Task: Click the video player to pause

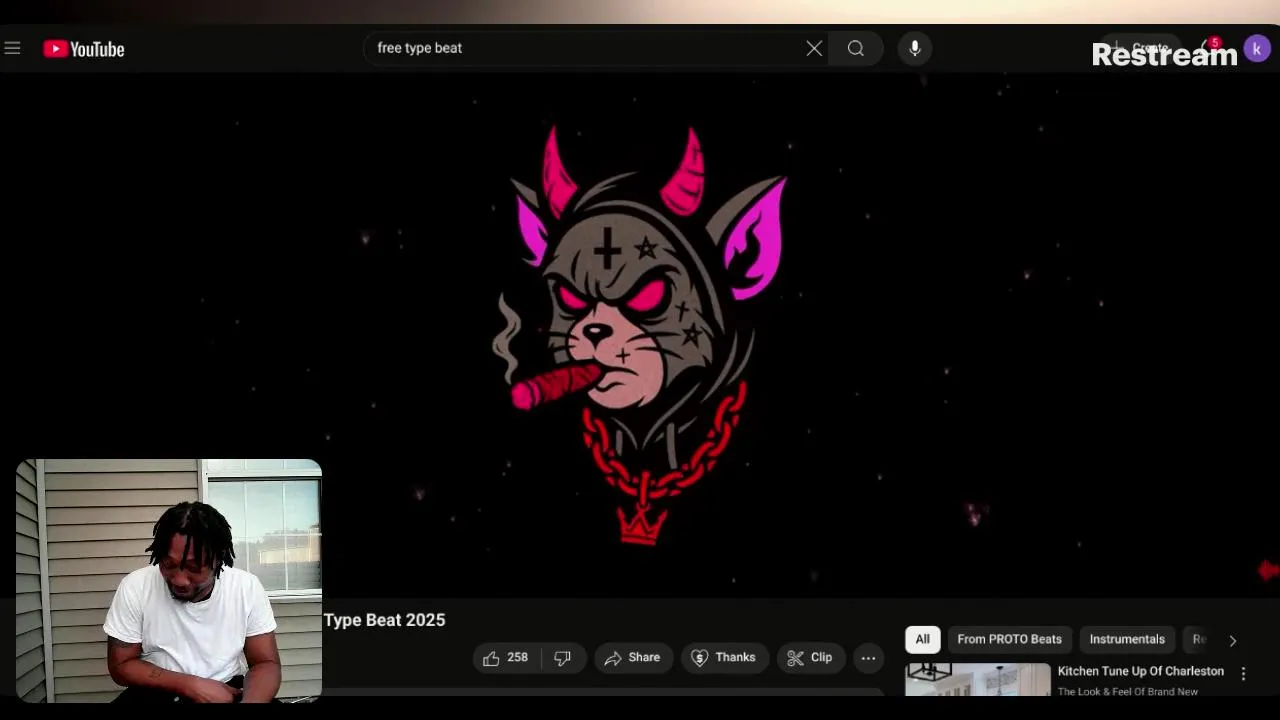Action: 640,335
